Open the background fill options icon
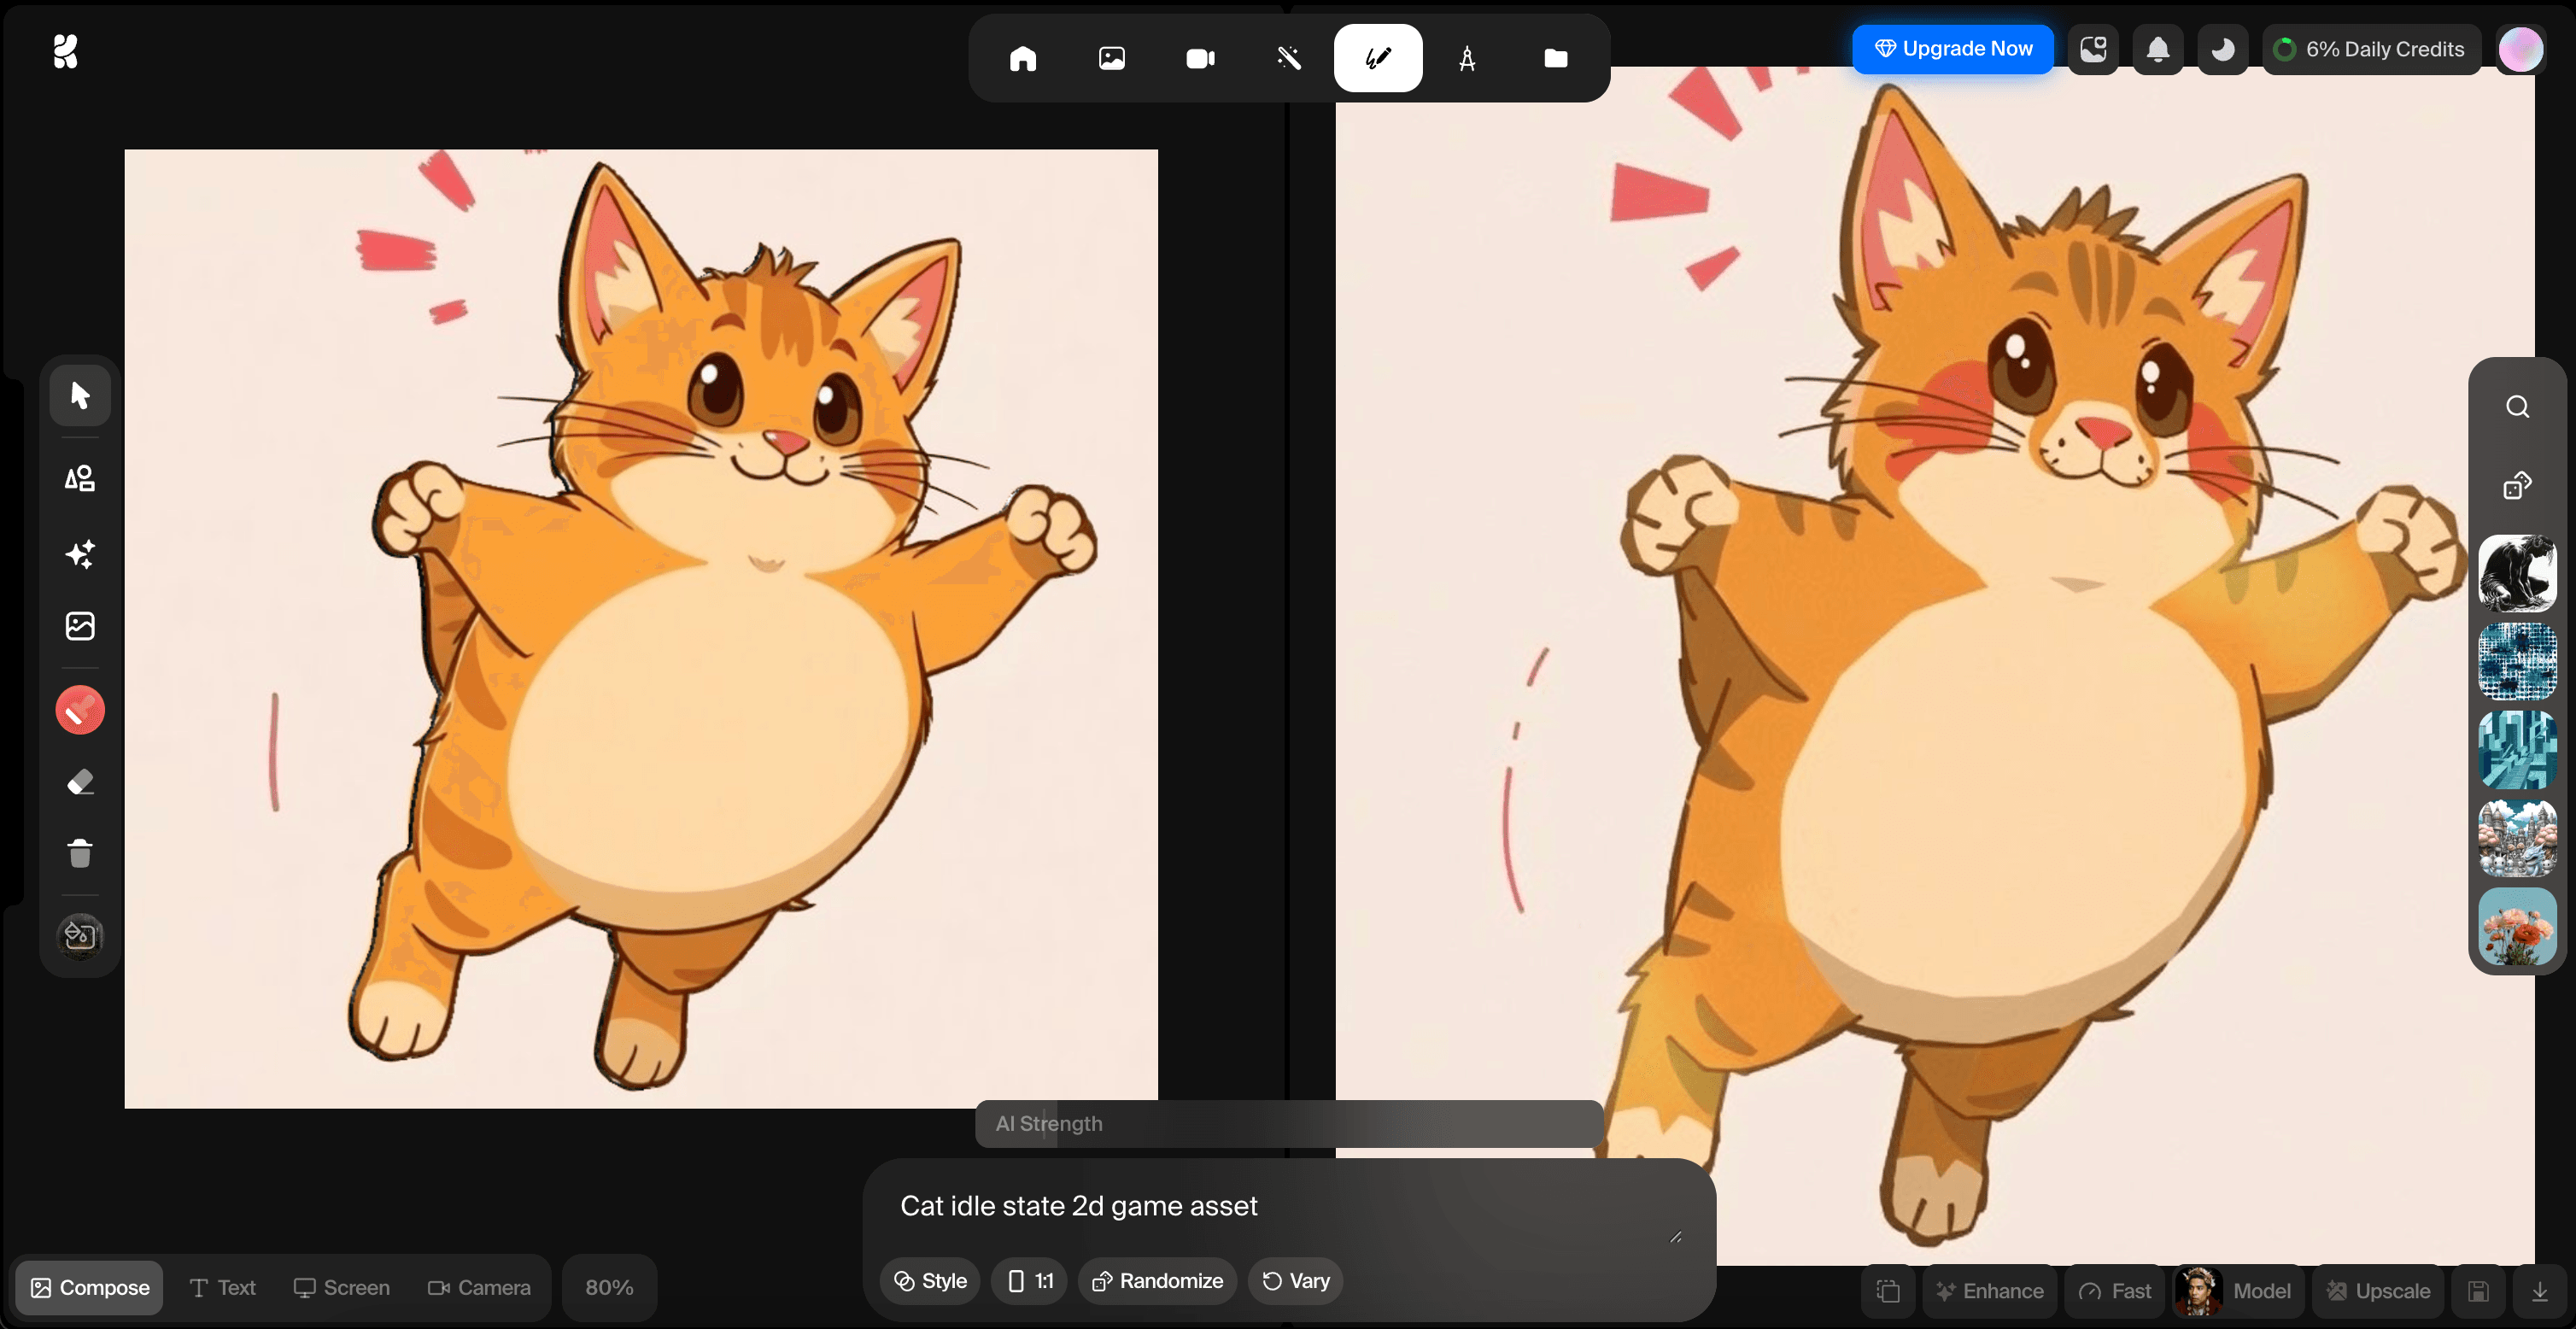The image size is (2576, 1329). pos(80,936)
